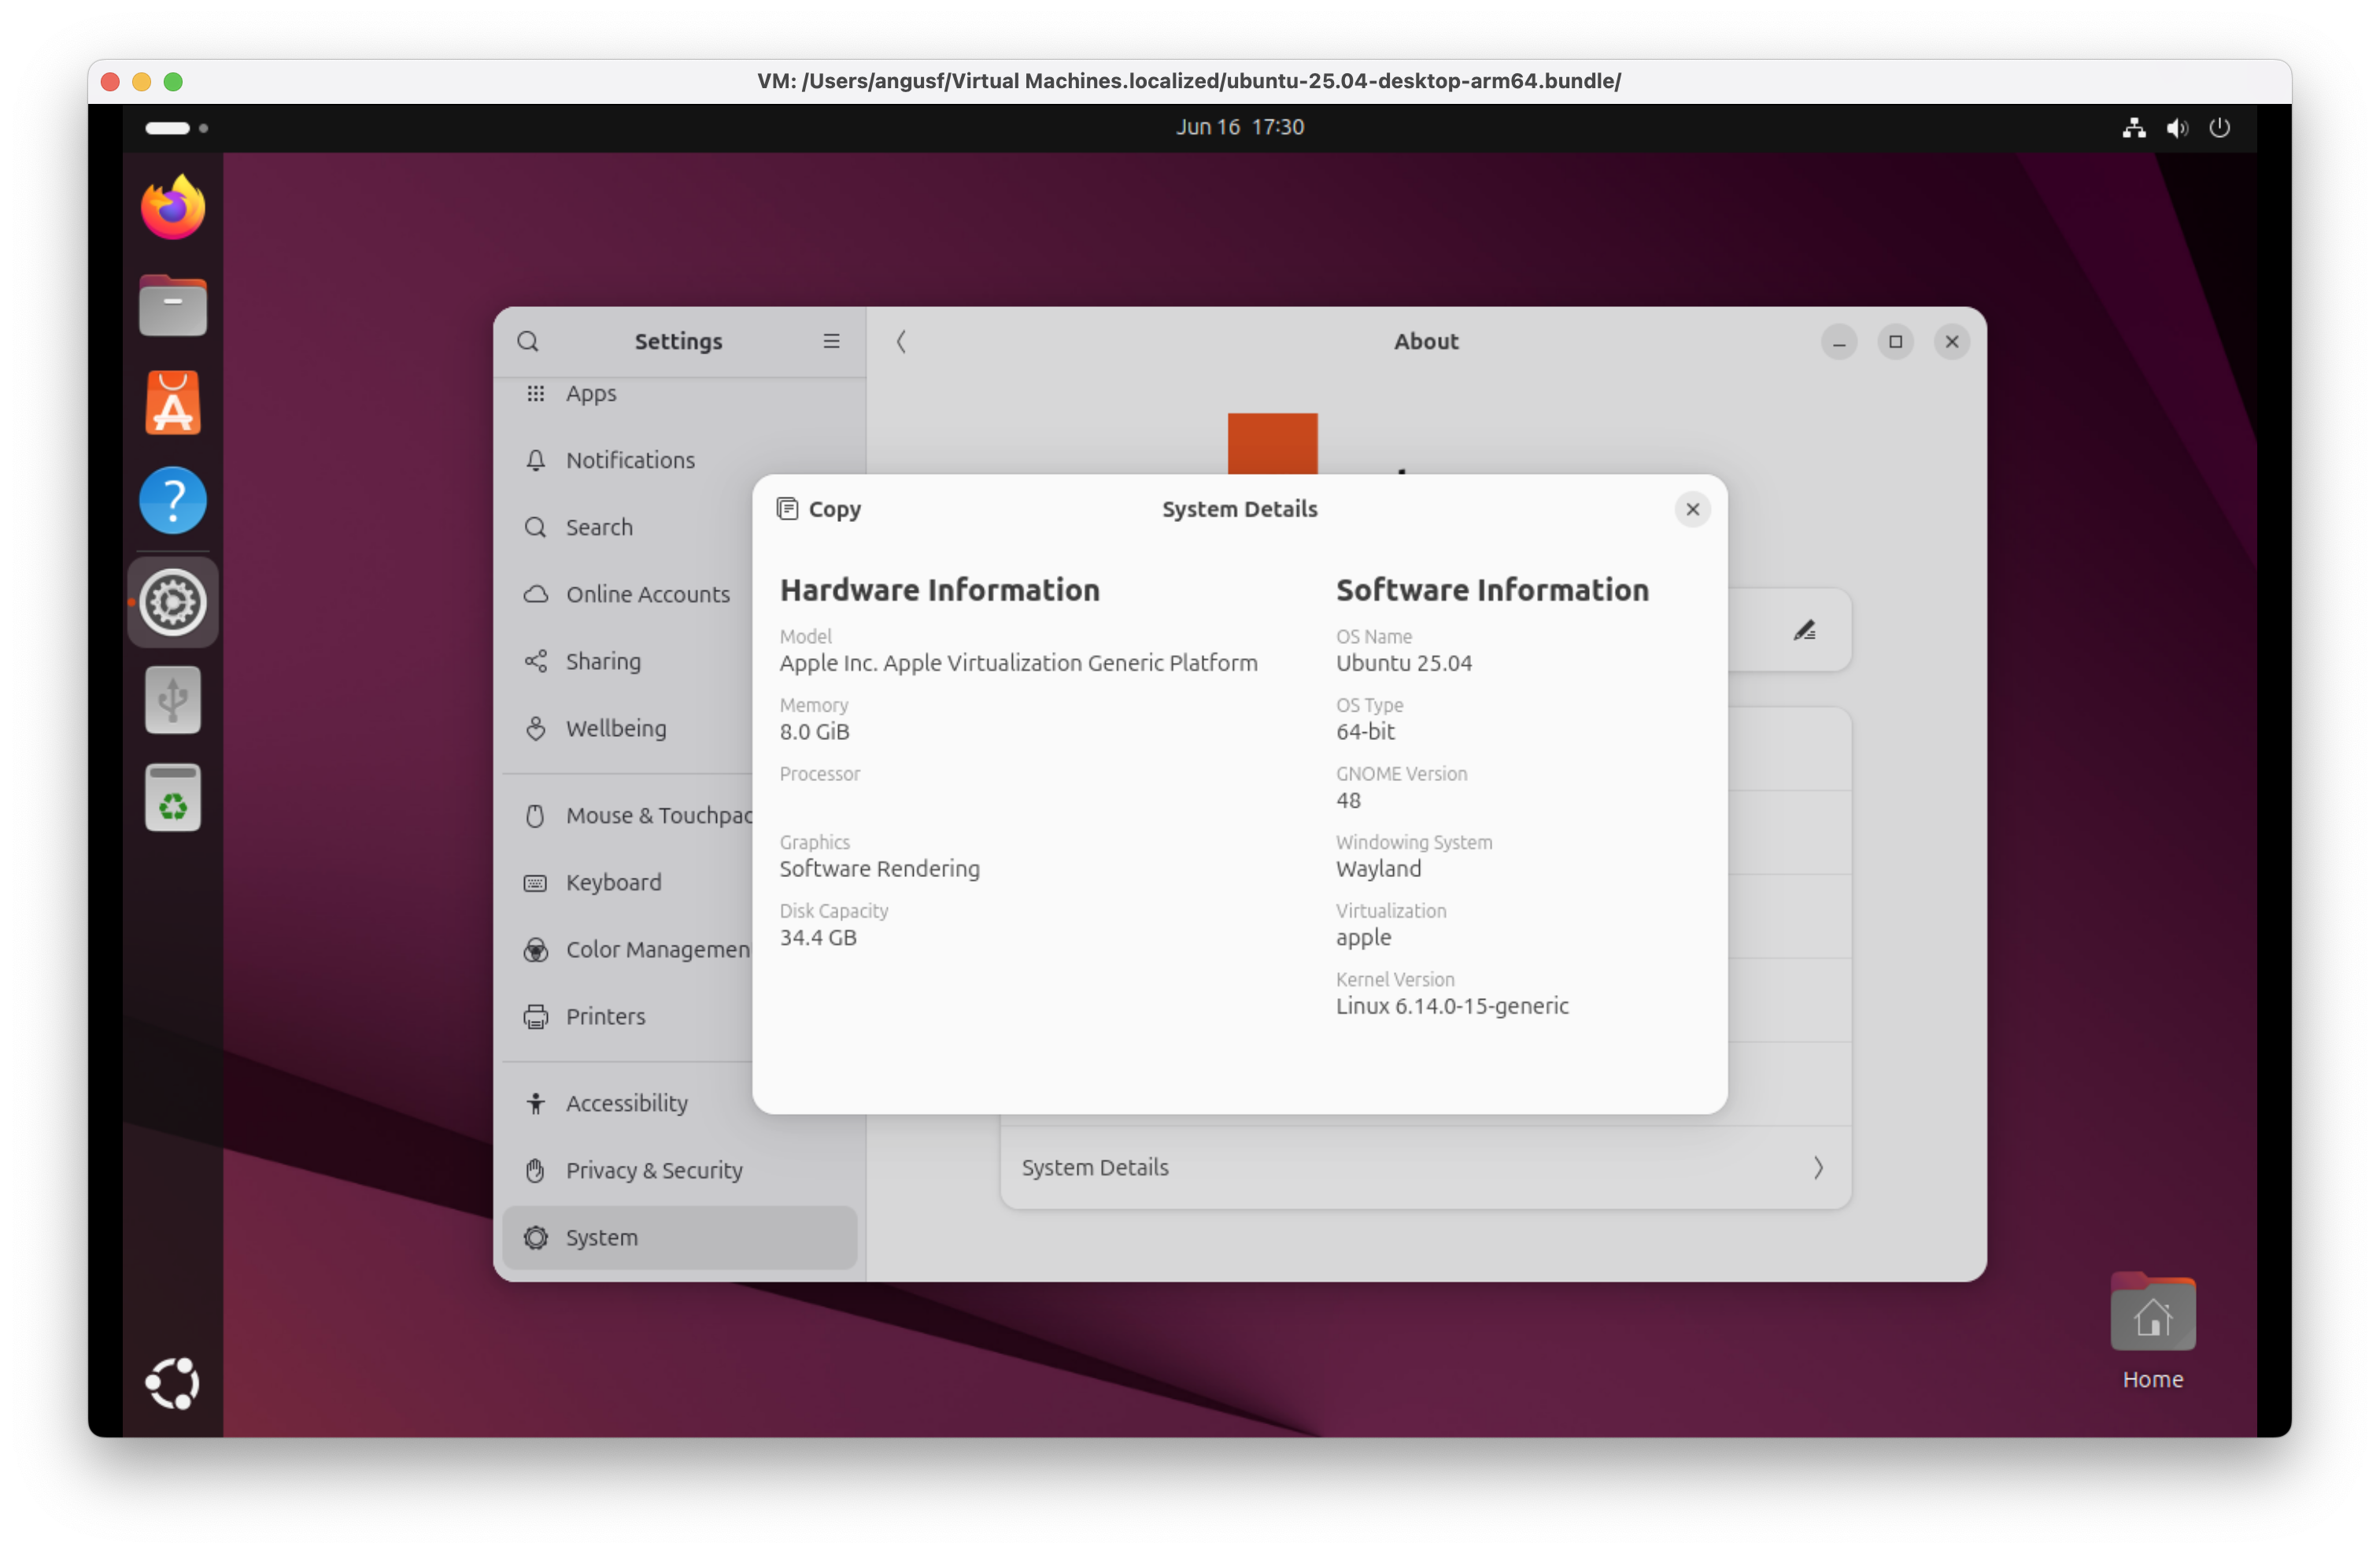
Task: Select Privacy & Security in the sidebar
Action: 654,1170
